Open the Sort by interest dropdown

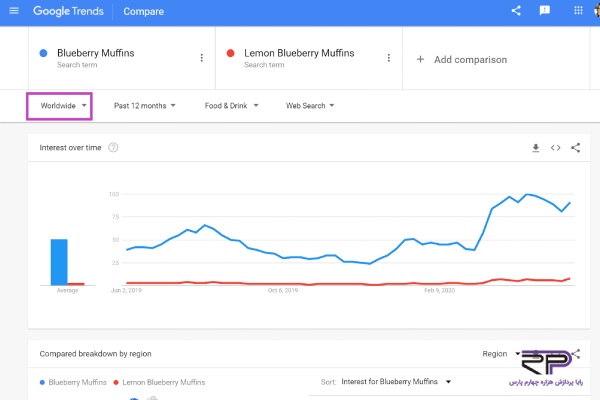click(396, 382)
